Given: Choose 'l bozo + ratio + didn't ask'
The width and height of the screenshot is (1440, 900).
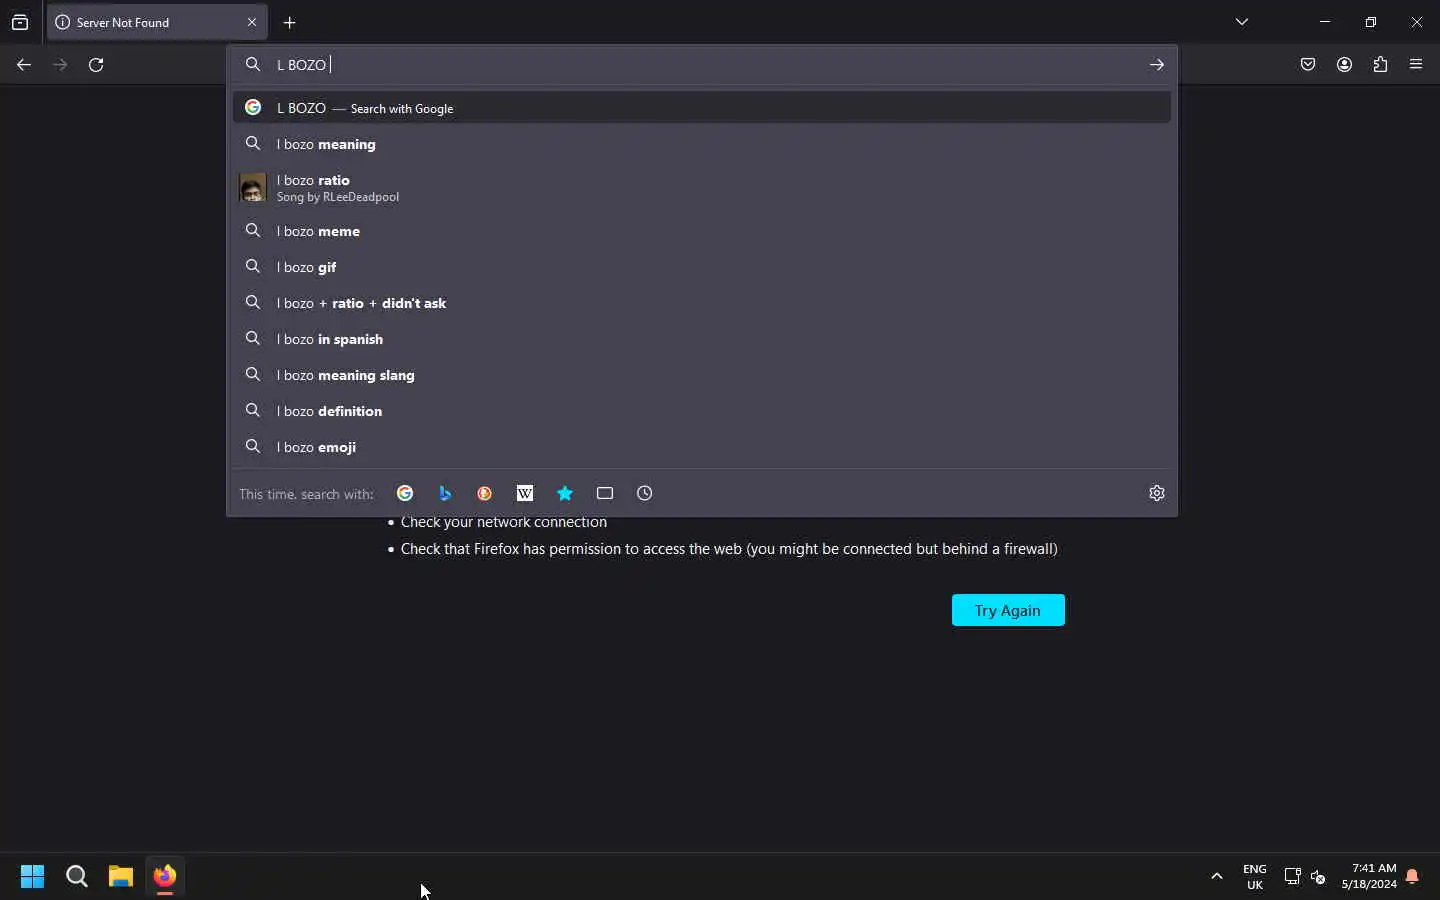Looking at the screenshot, I should click(702, 303).
